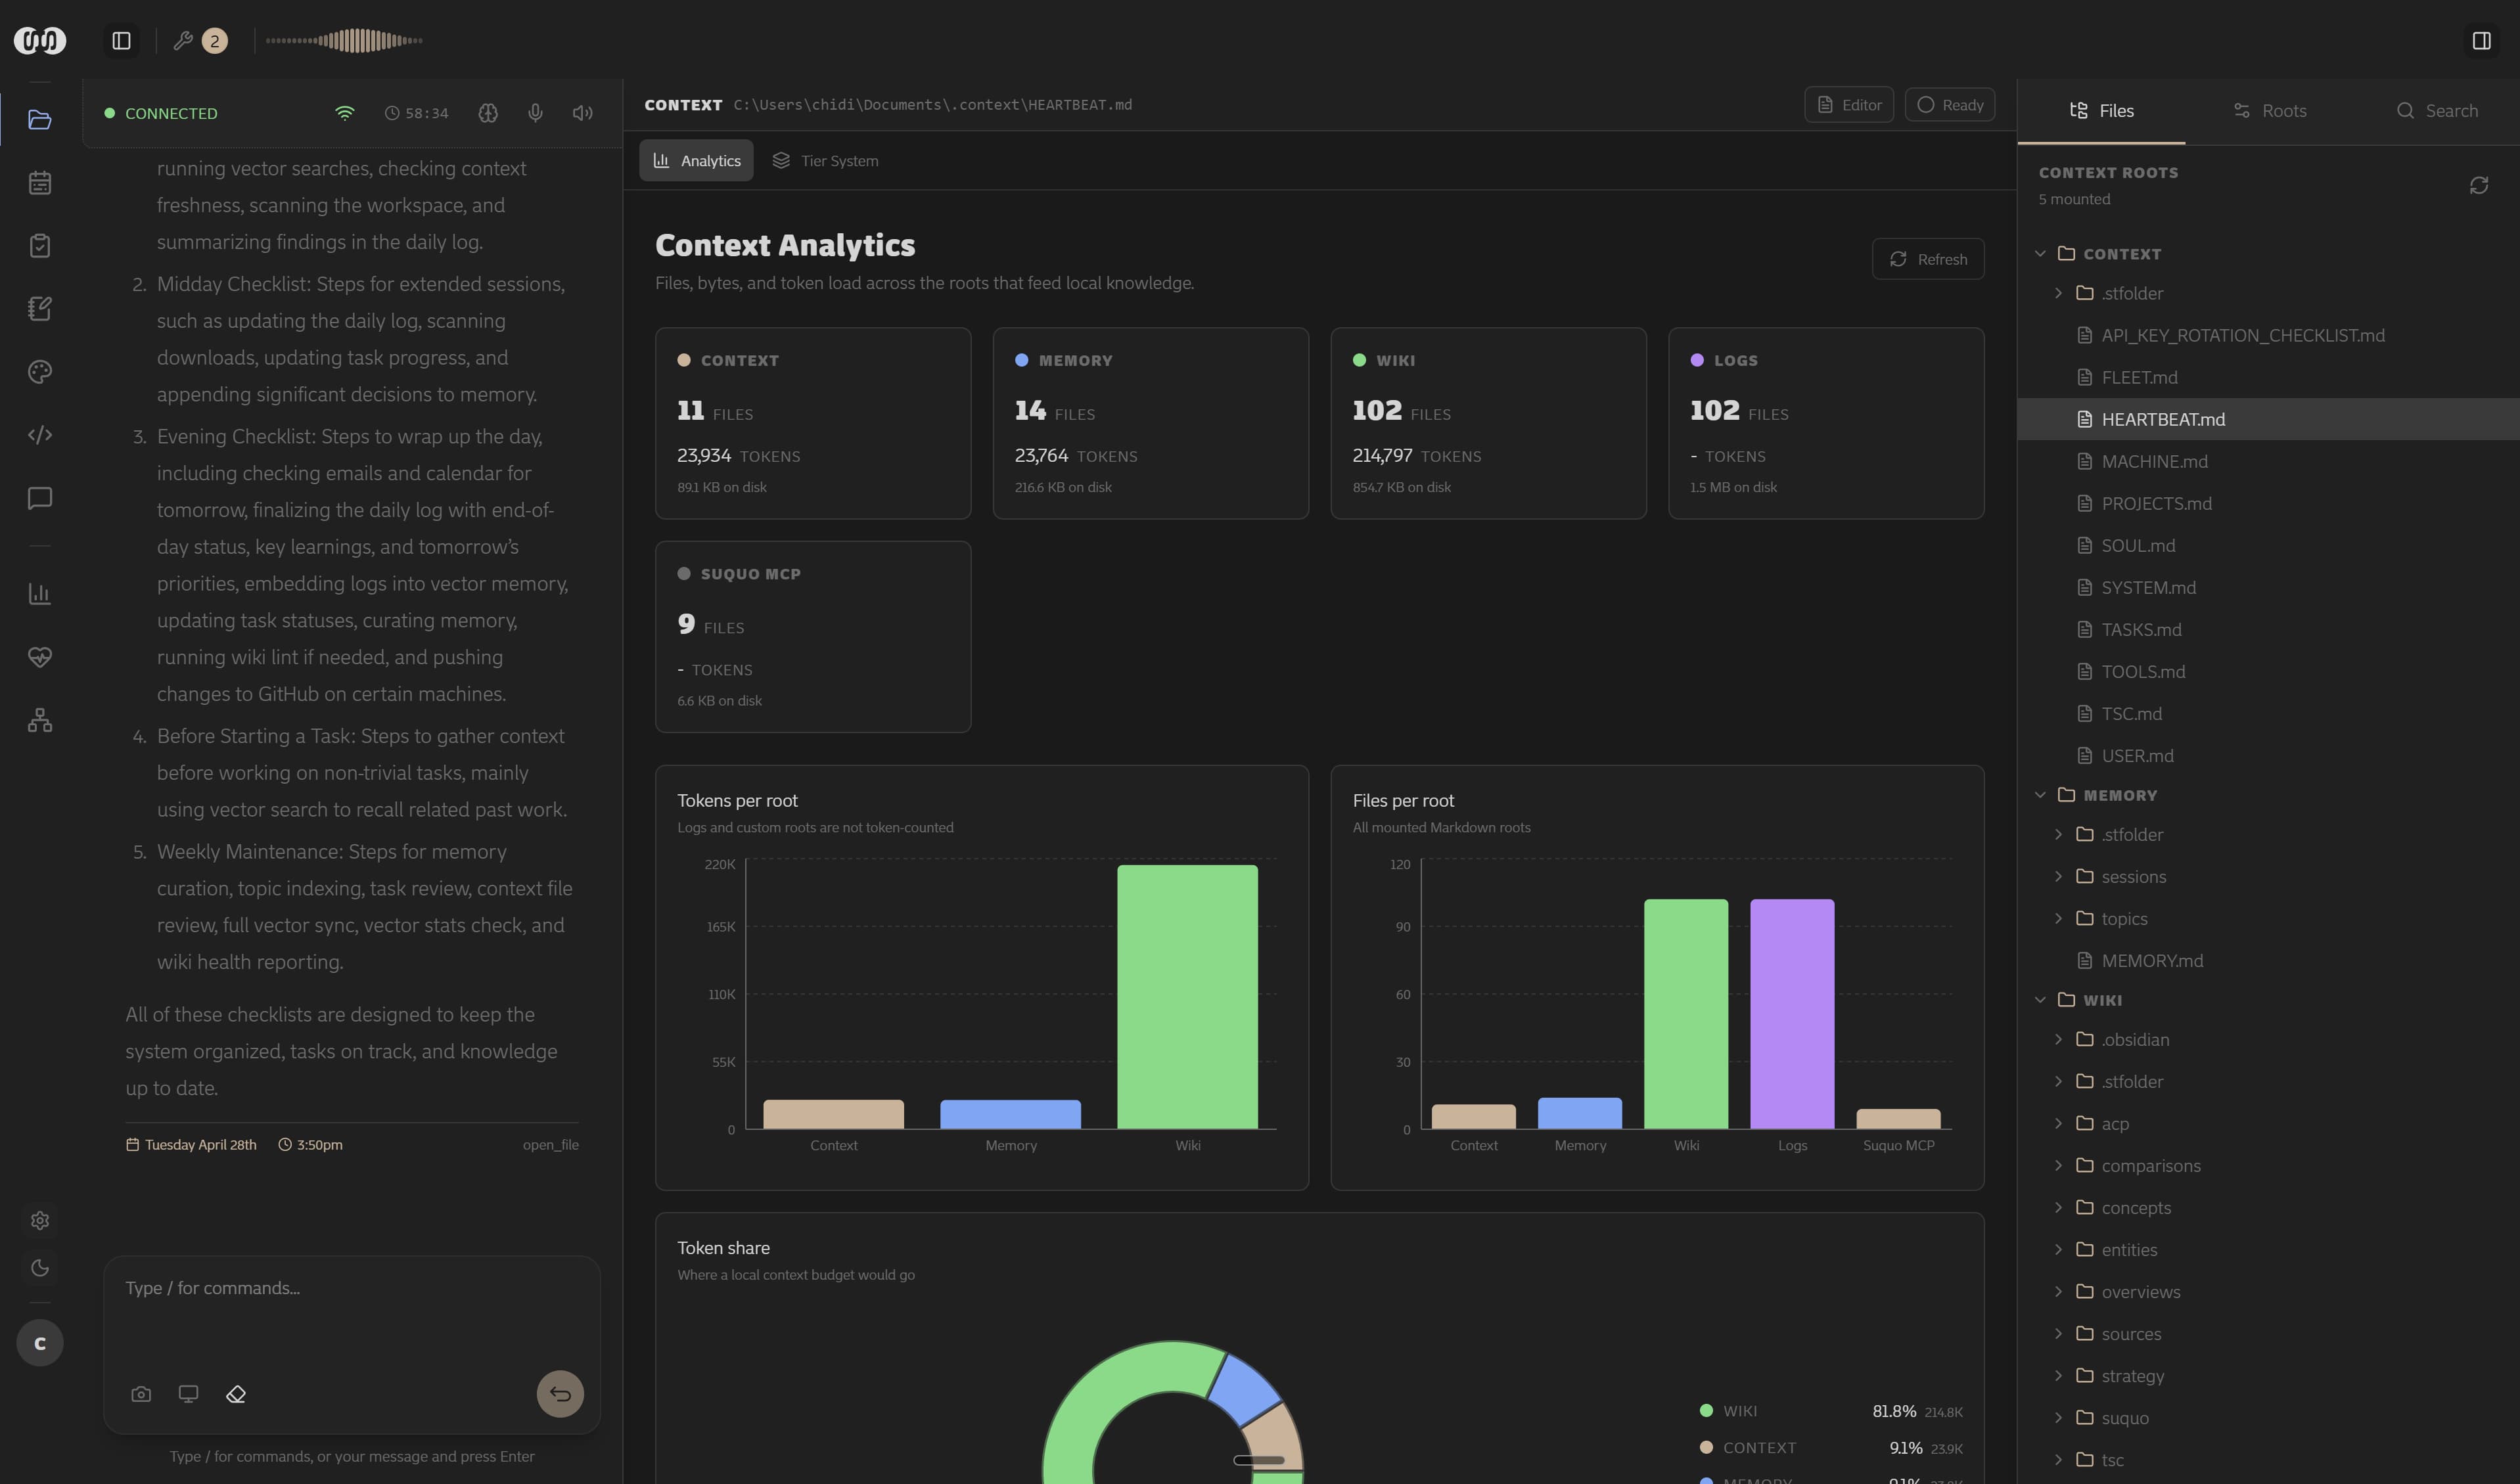Click the CONNECTED status indicator
The width and height of the screenshot is (2520, 1484).
tap(161, 113)
